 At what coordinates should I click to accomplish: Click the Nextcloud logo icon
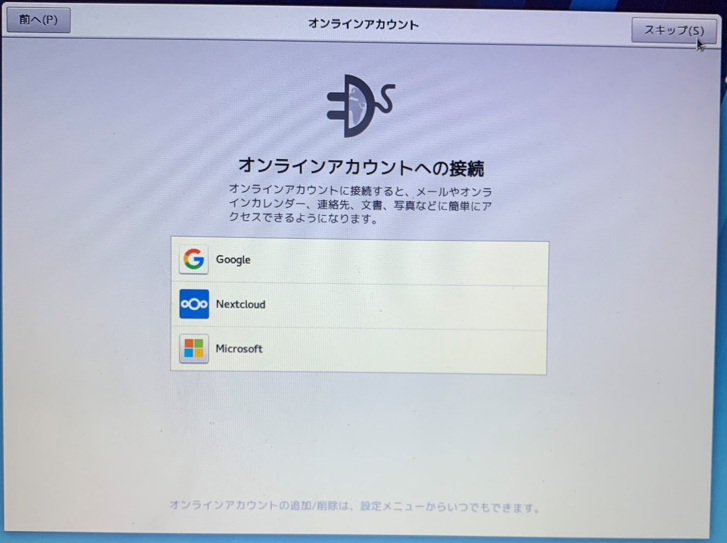click(x=194, y=304)
